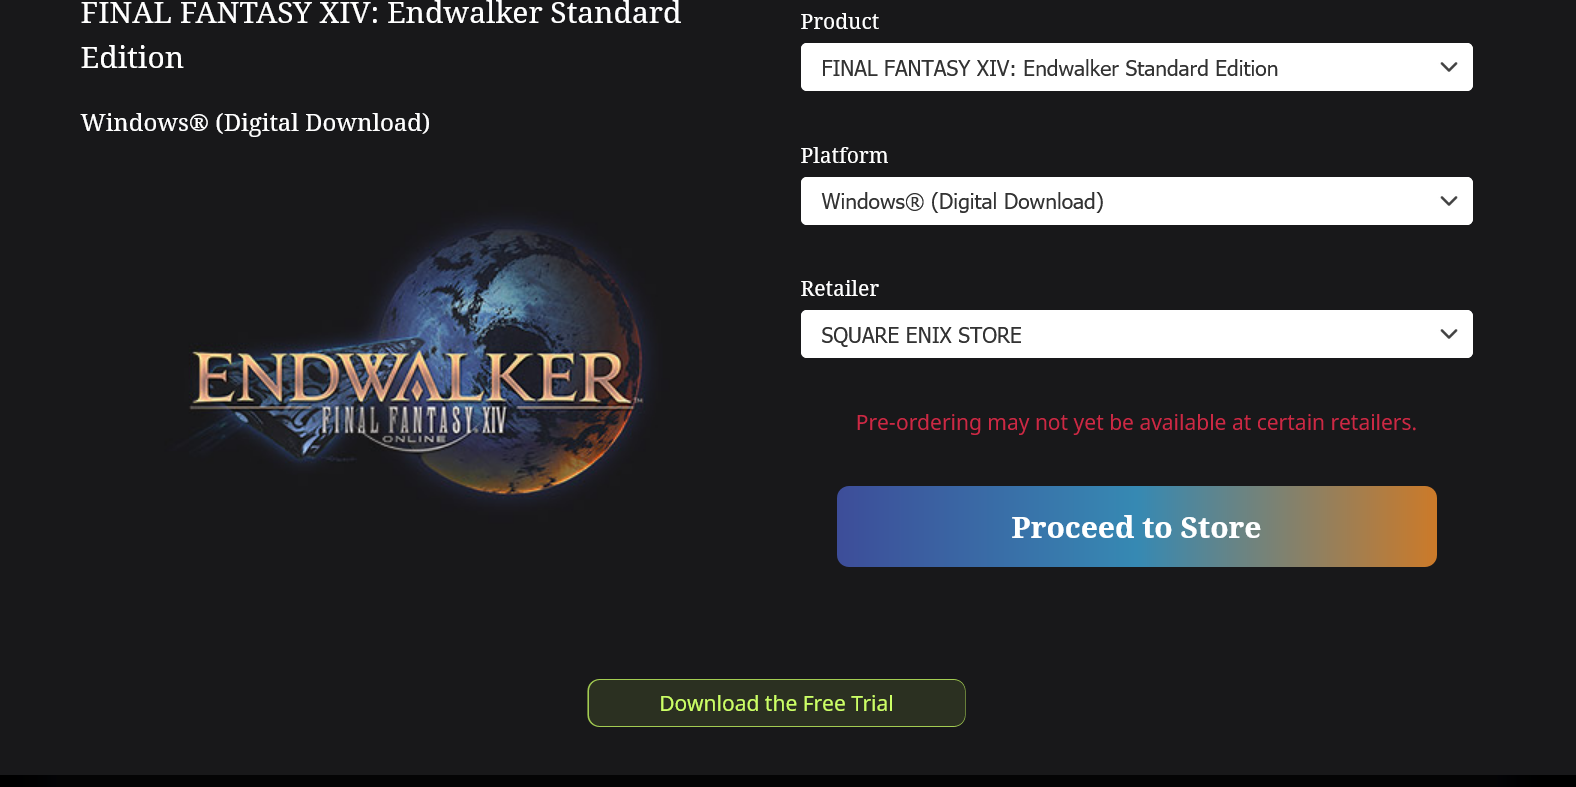Click the chevron arrow in the Retailer dropdown

1448,334
